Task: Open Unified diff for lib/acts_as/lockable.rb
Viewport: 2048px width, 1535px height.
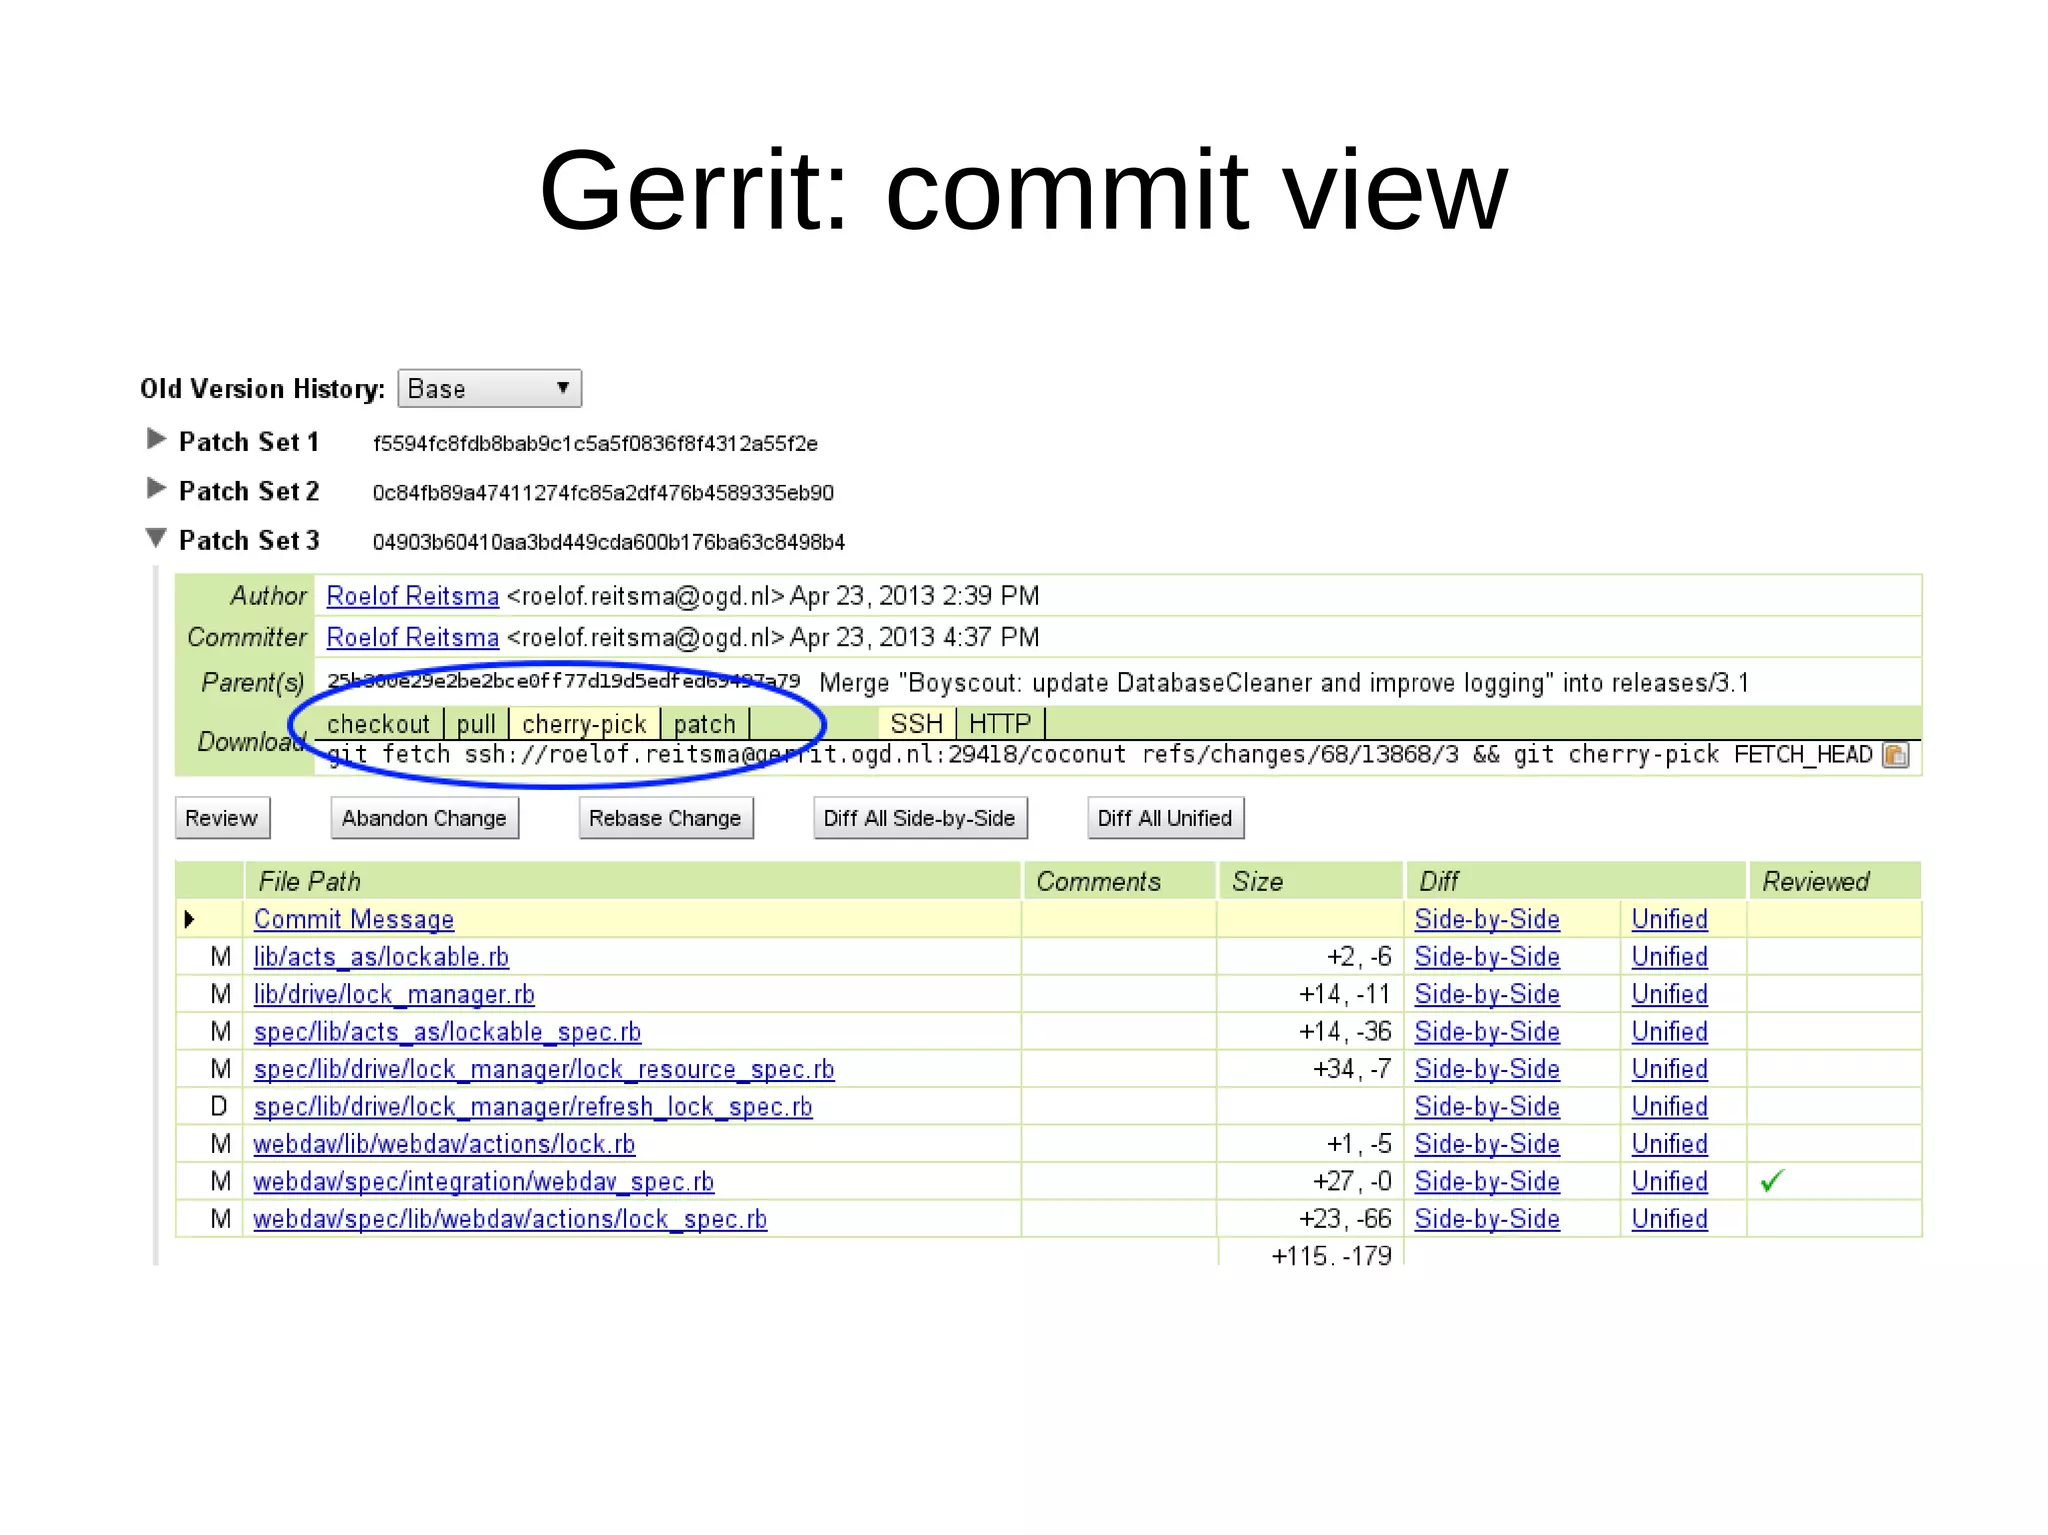Action: [x=1669, y=957]
